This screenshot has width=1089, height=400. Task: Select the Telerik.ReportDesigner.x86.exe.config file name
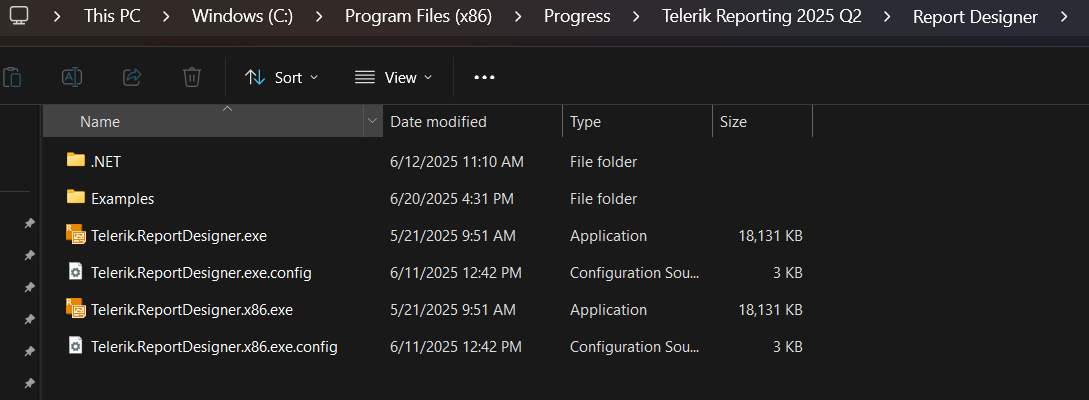(x=214, y=347)
